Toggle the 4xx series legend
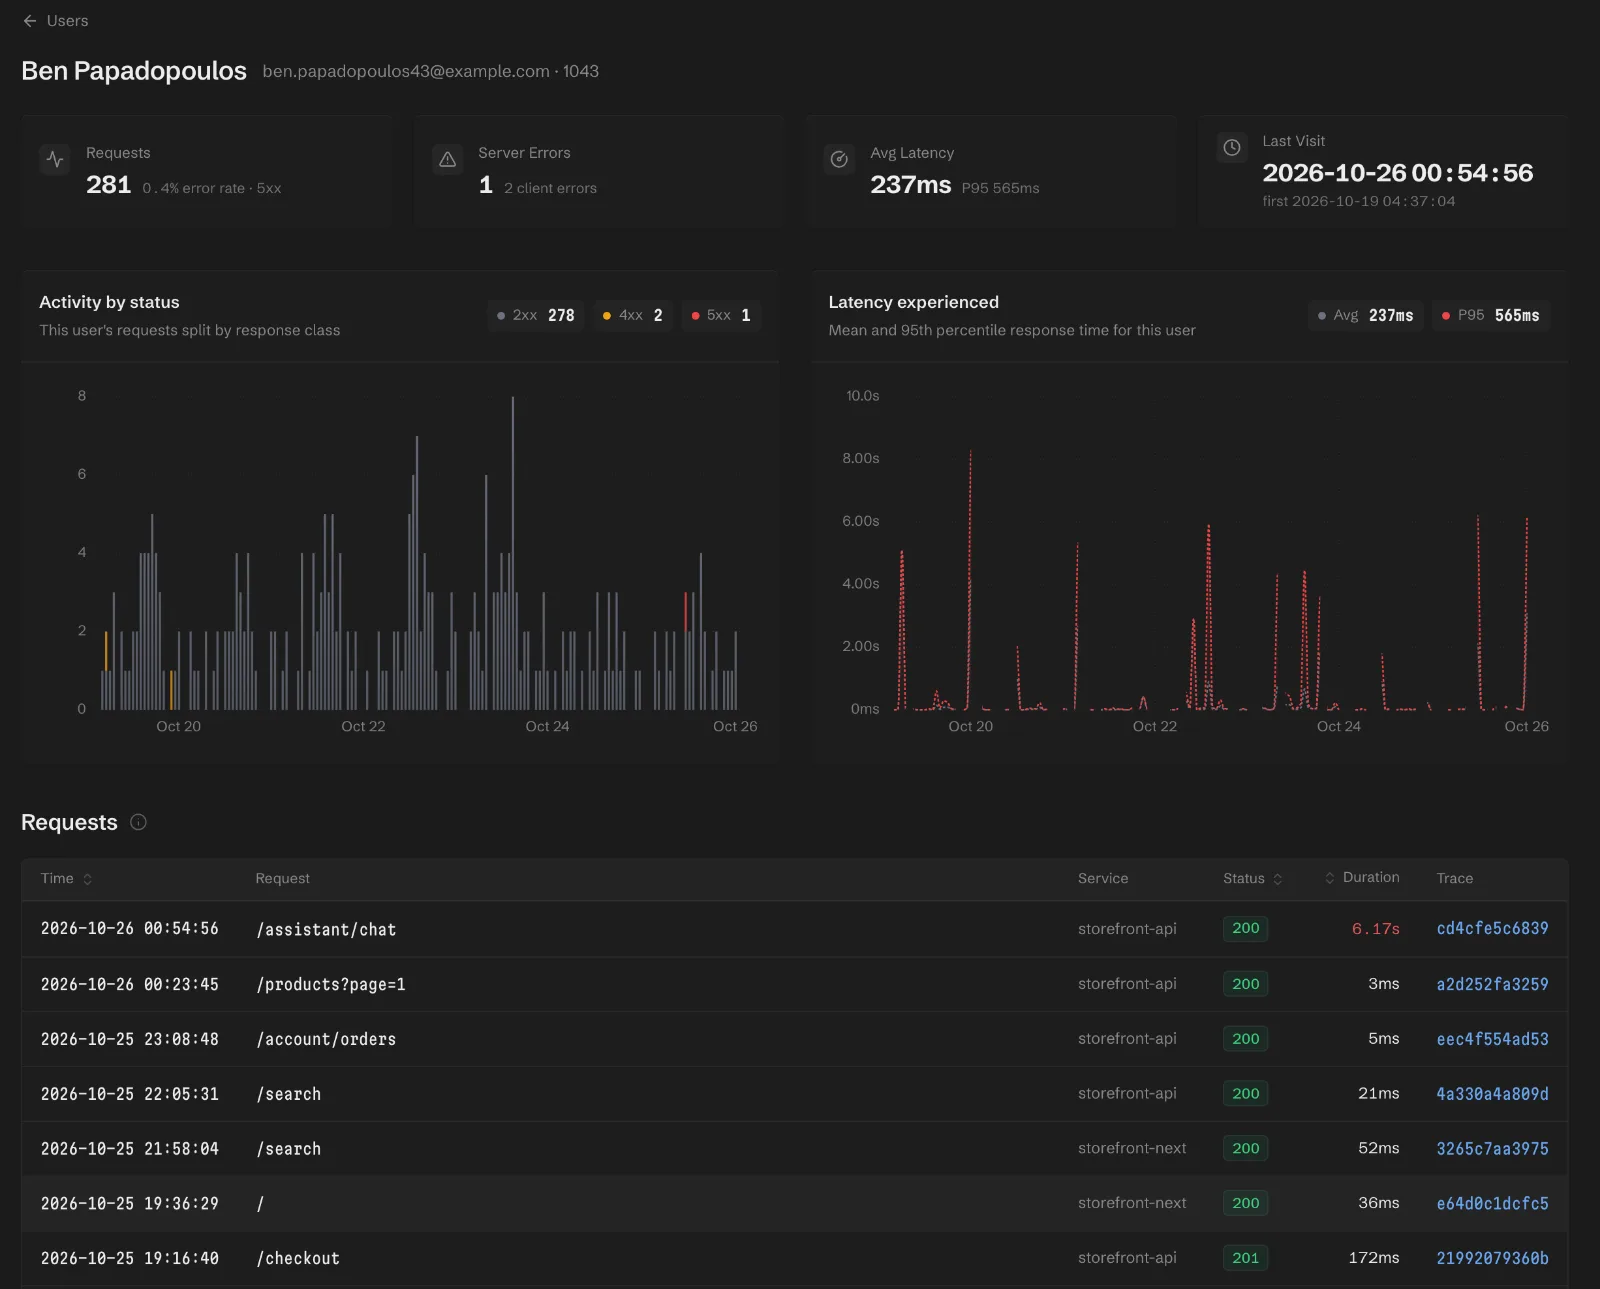 click(633, 315)
